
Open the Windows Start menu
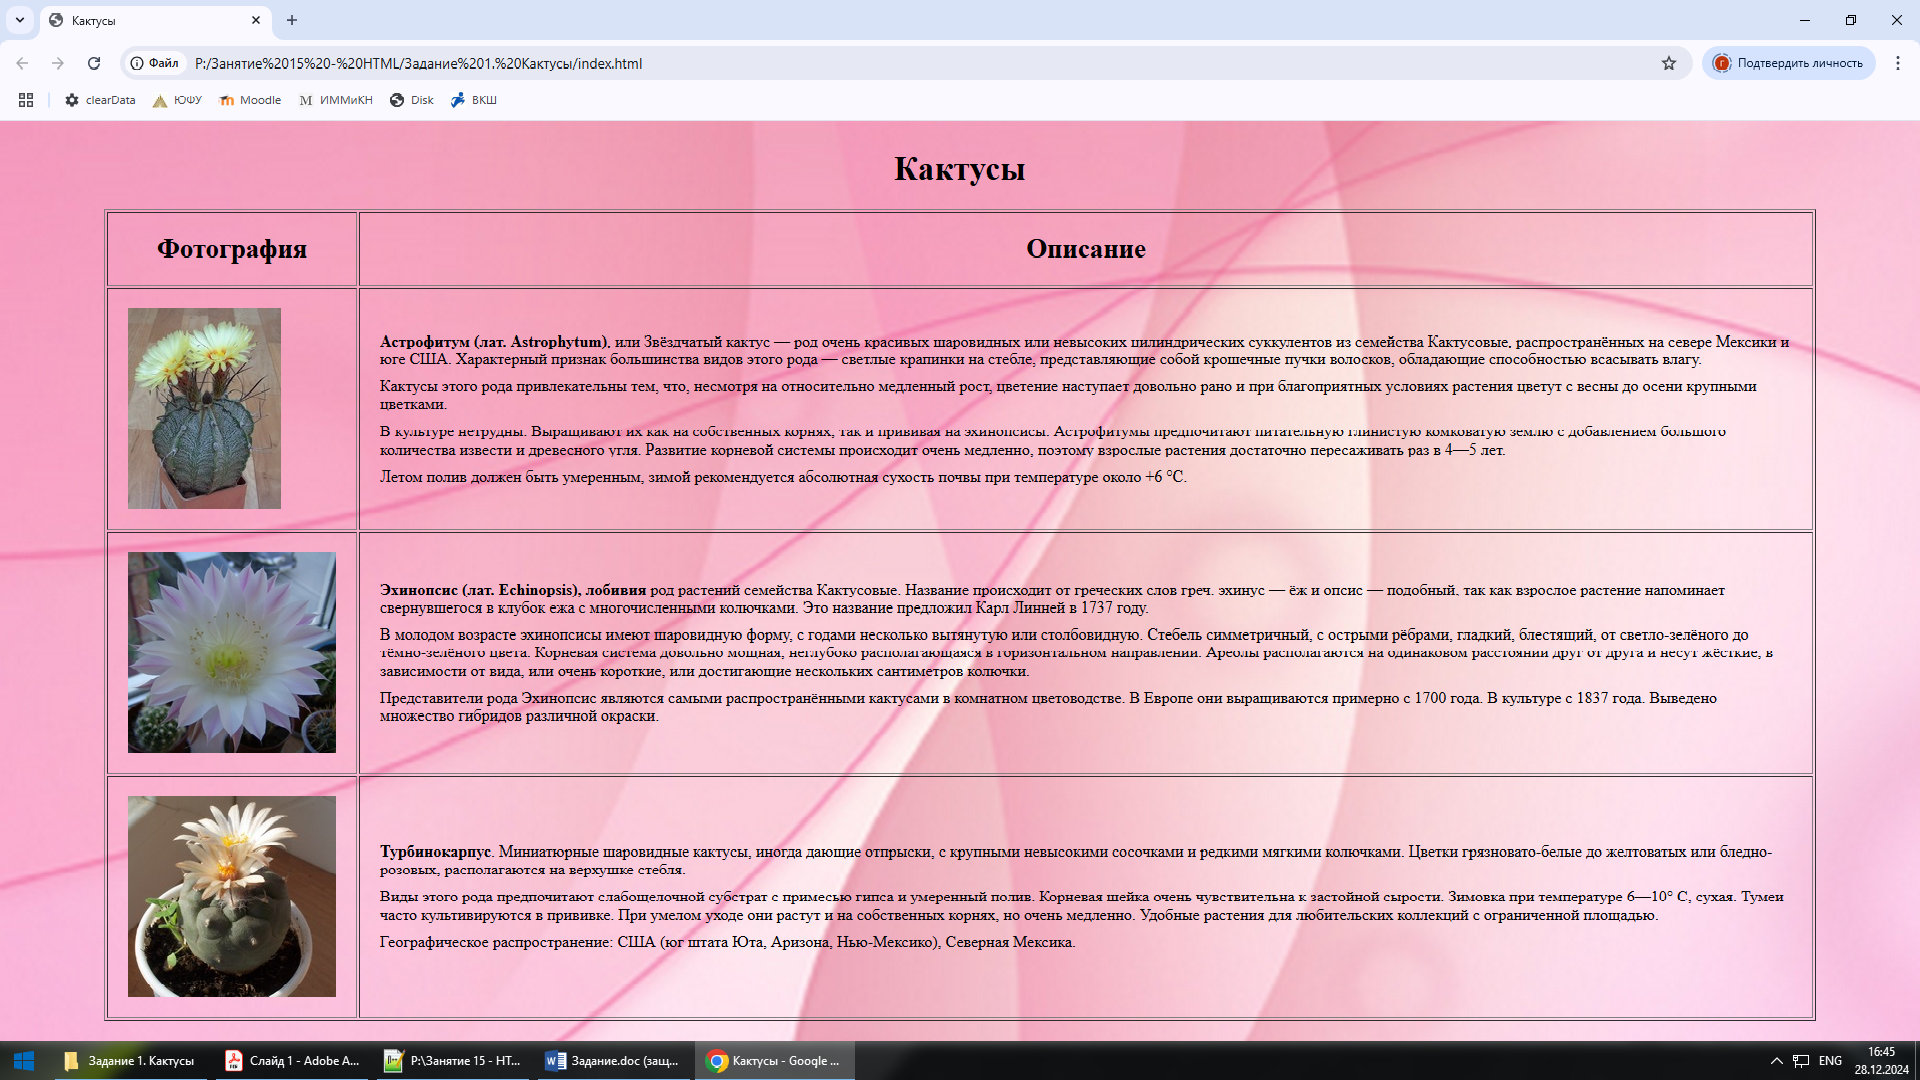tap(24, 1061)
